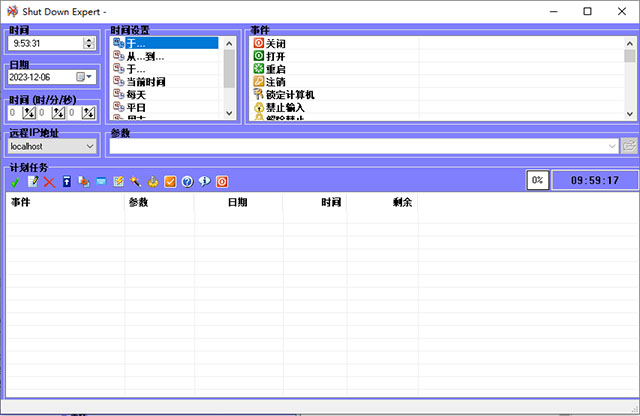Select the 打开 event
The width and height of the screenshot is (640, 416).
pos(276,56)
